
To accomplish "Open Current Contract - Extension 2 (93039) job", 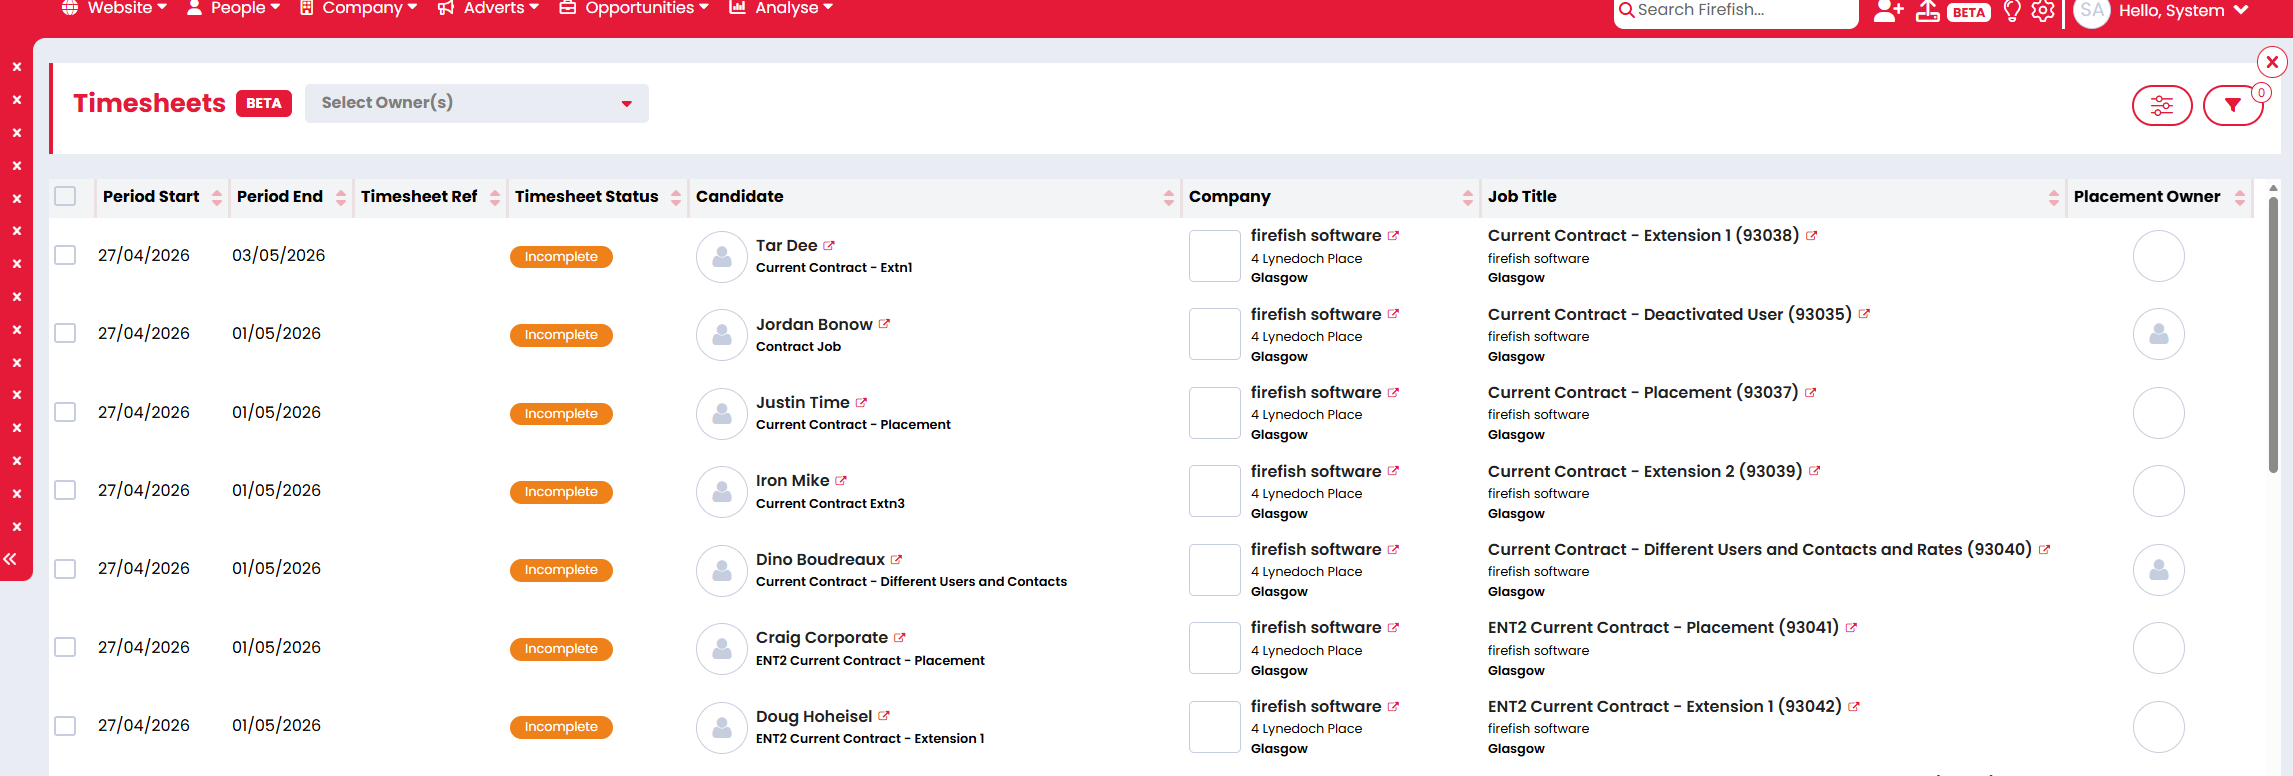I will 1644,471.
